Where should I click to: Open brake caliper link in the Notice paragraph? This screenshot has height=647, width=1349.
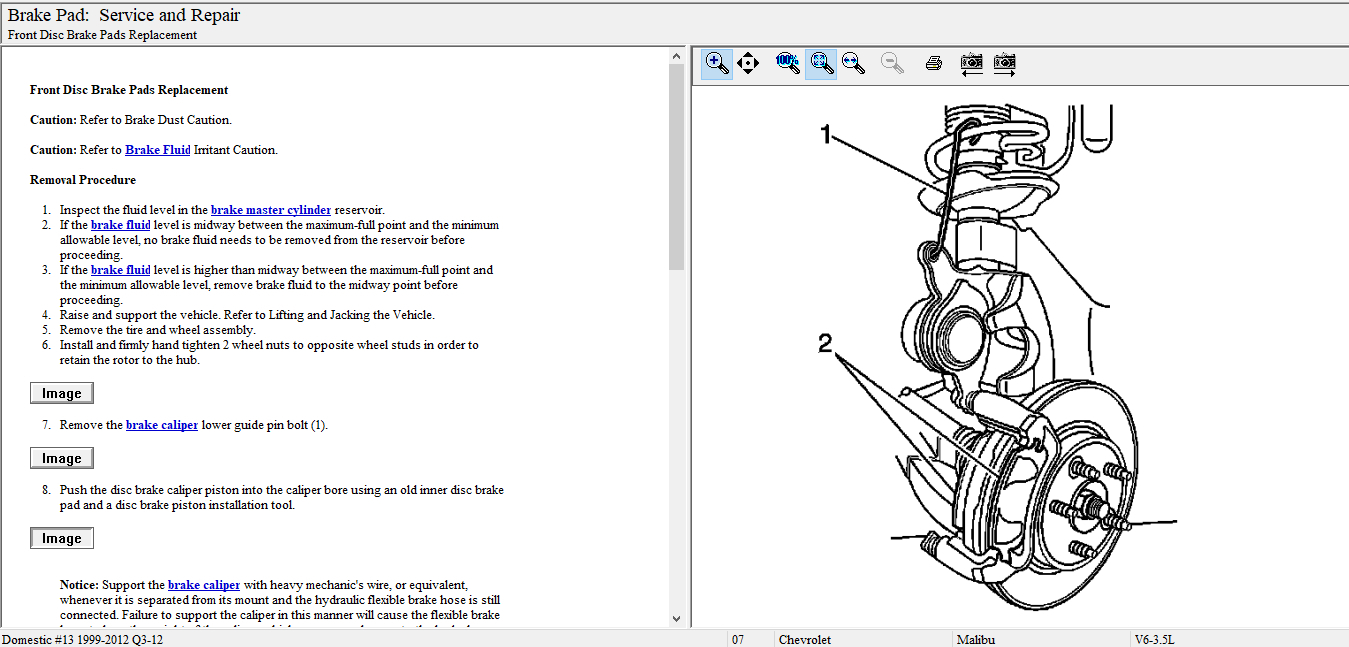click(203, 585)
